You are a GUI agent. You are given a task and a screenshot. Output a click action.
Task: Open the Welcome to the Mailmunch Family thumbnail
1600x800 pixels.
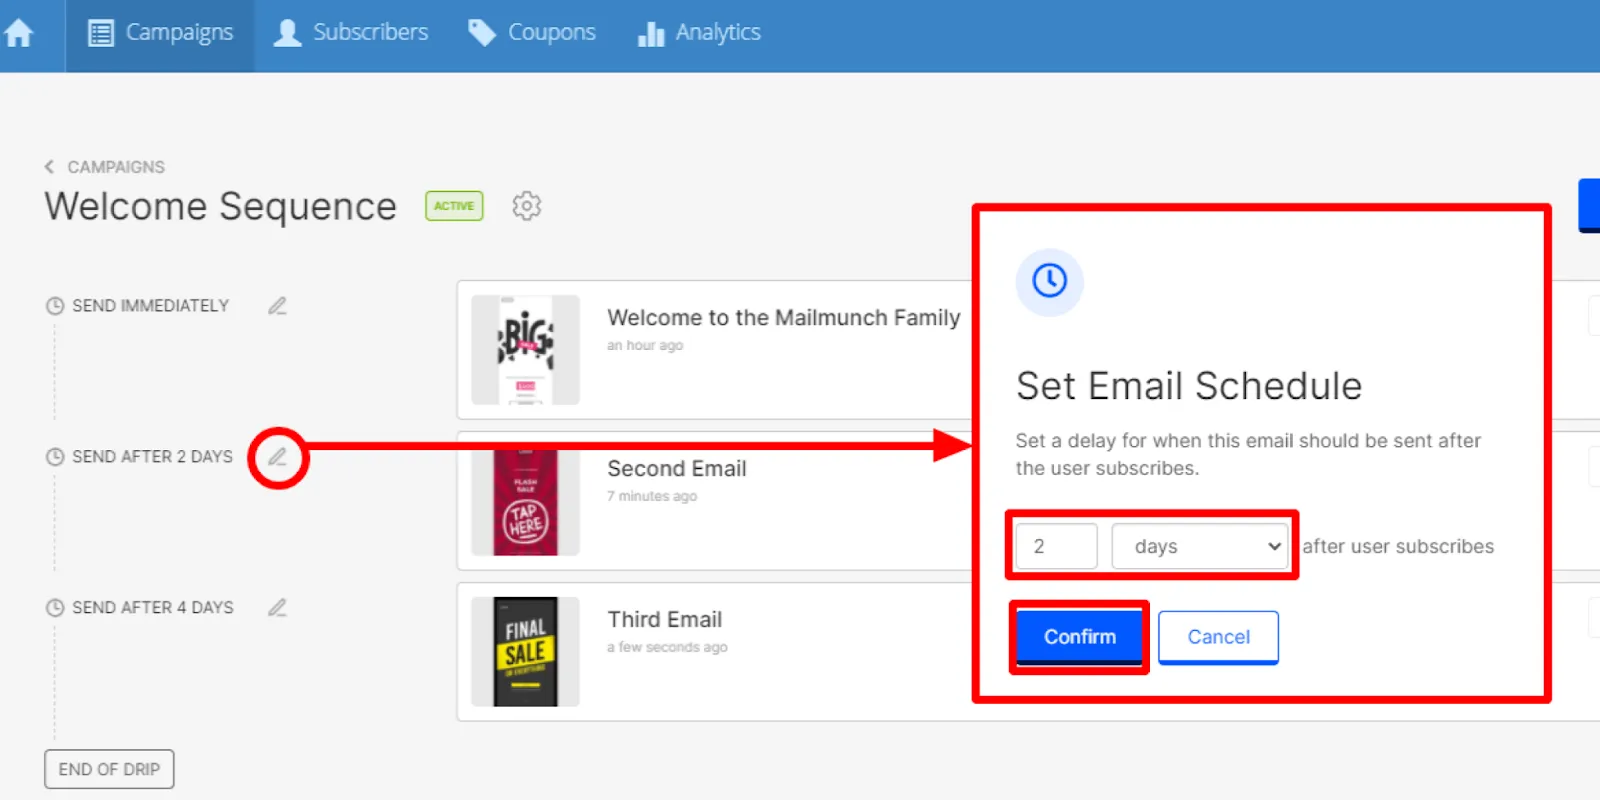(x=525, y=350)
